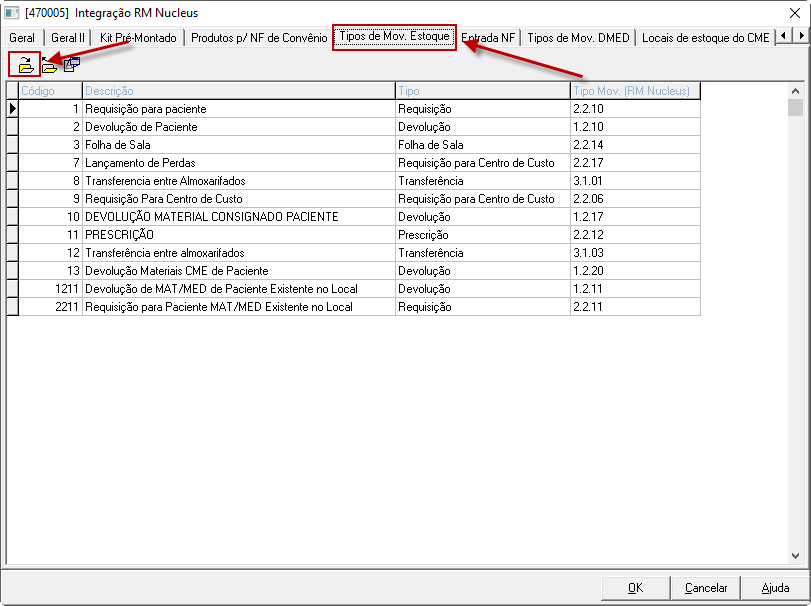This screenshot has width=811, height=606.
Task: Click the copy-documents icon in the toolbar
Action: click(72, 65)
